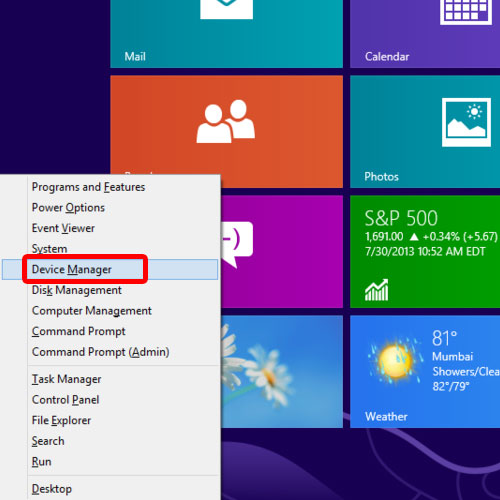Open the Calendar tile
This screenshot has height=500, width=500.
425,33
